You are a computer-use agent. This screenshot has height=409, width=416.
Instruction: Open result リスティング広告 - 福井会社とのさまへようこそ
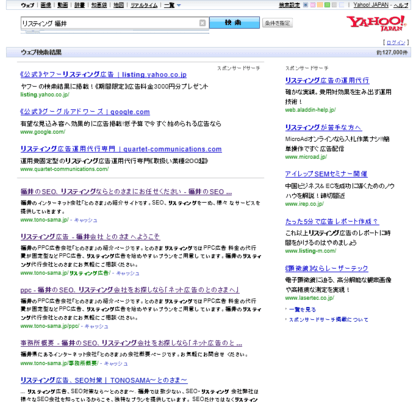(90, 237)
